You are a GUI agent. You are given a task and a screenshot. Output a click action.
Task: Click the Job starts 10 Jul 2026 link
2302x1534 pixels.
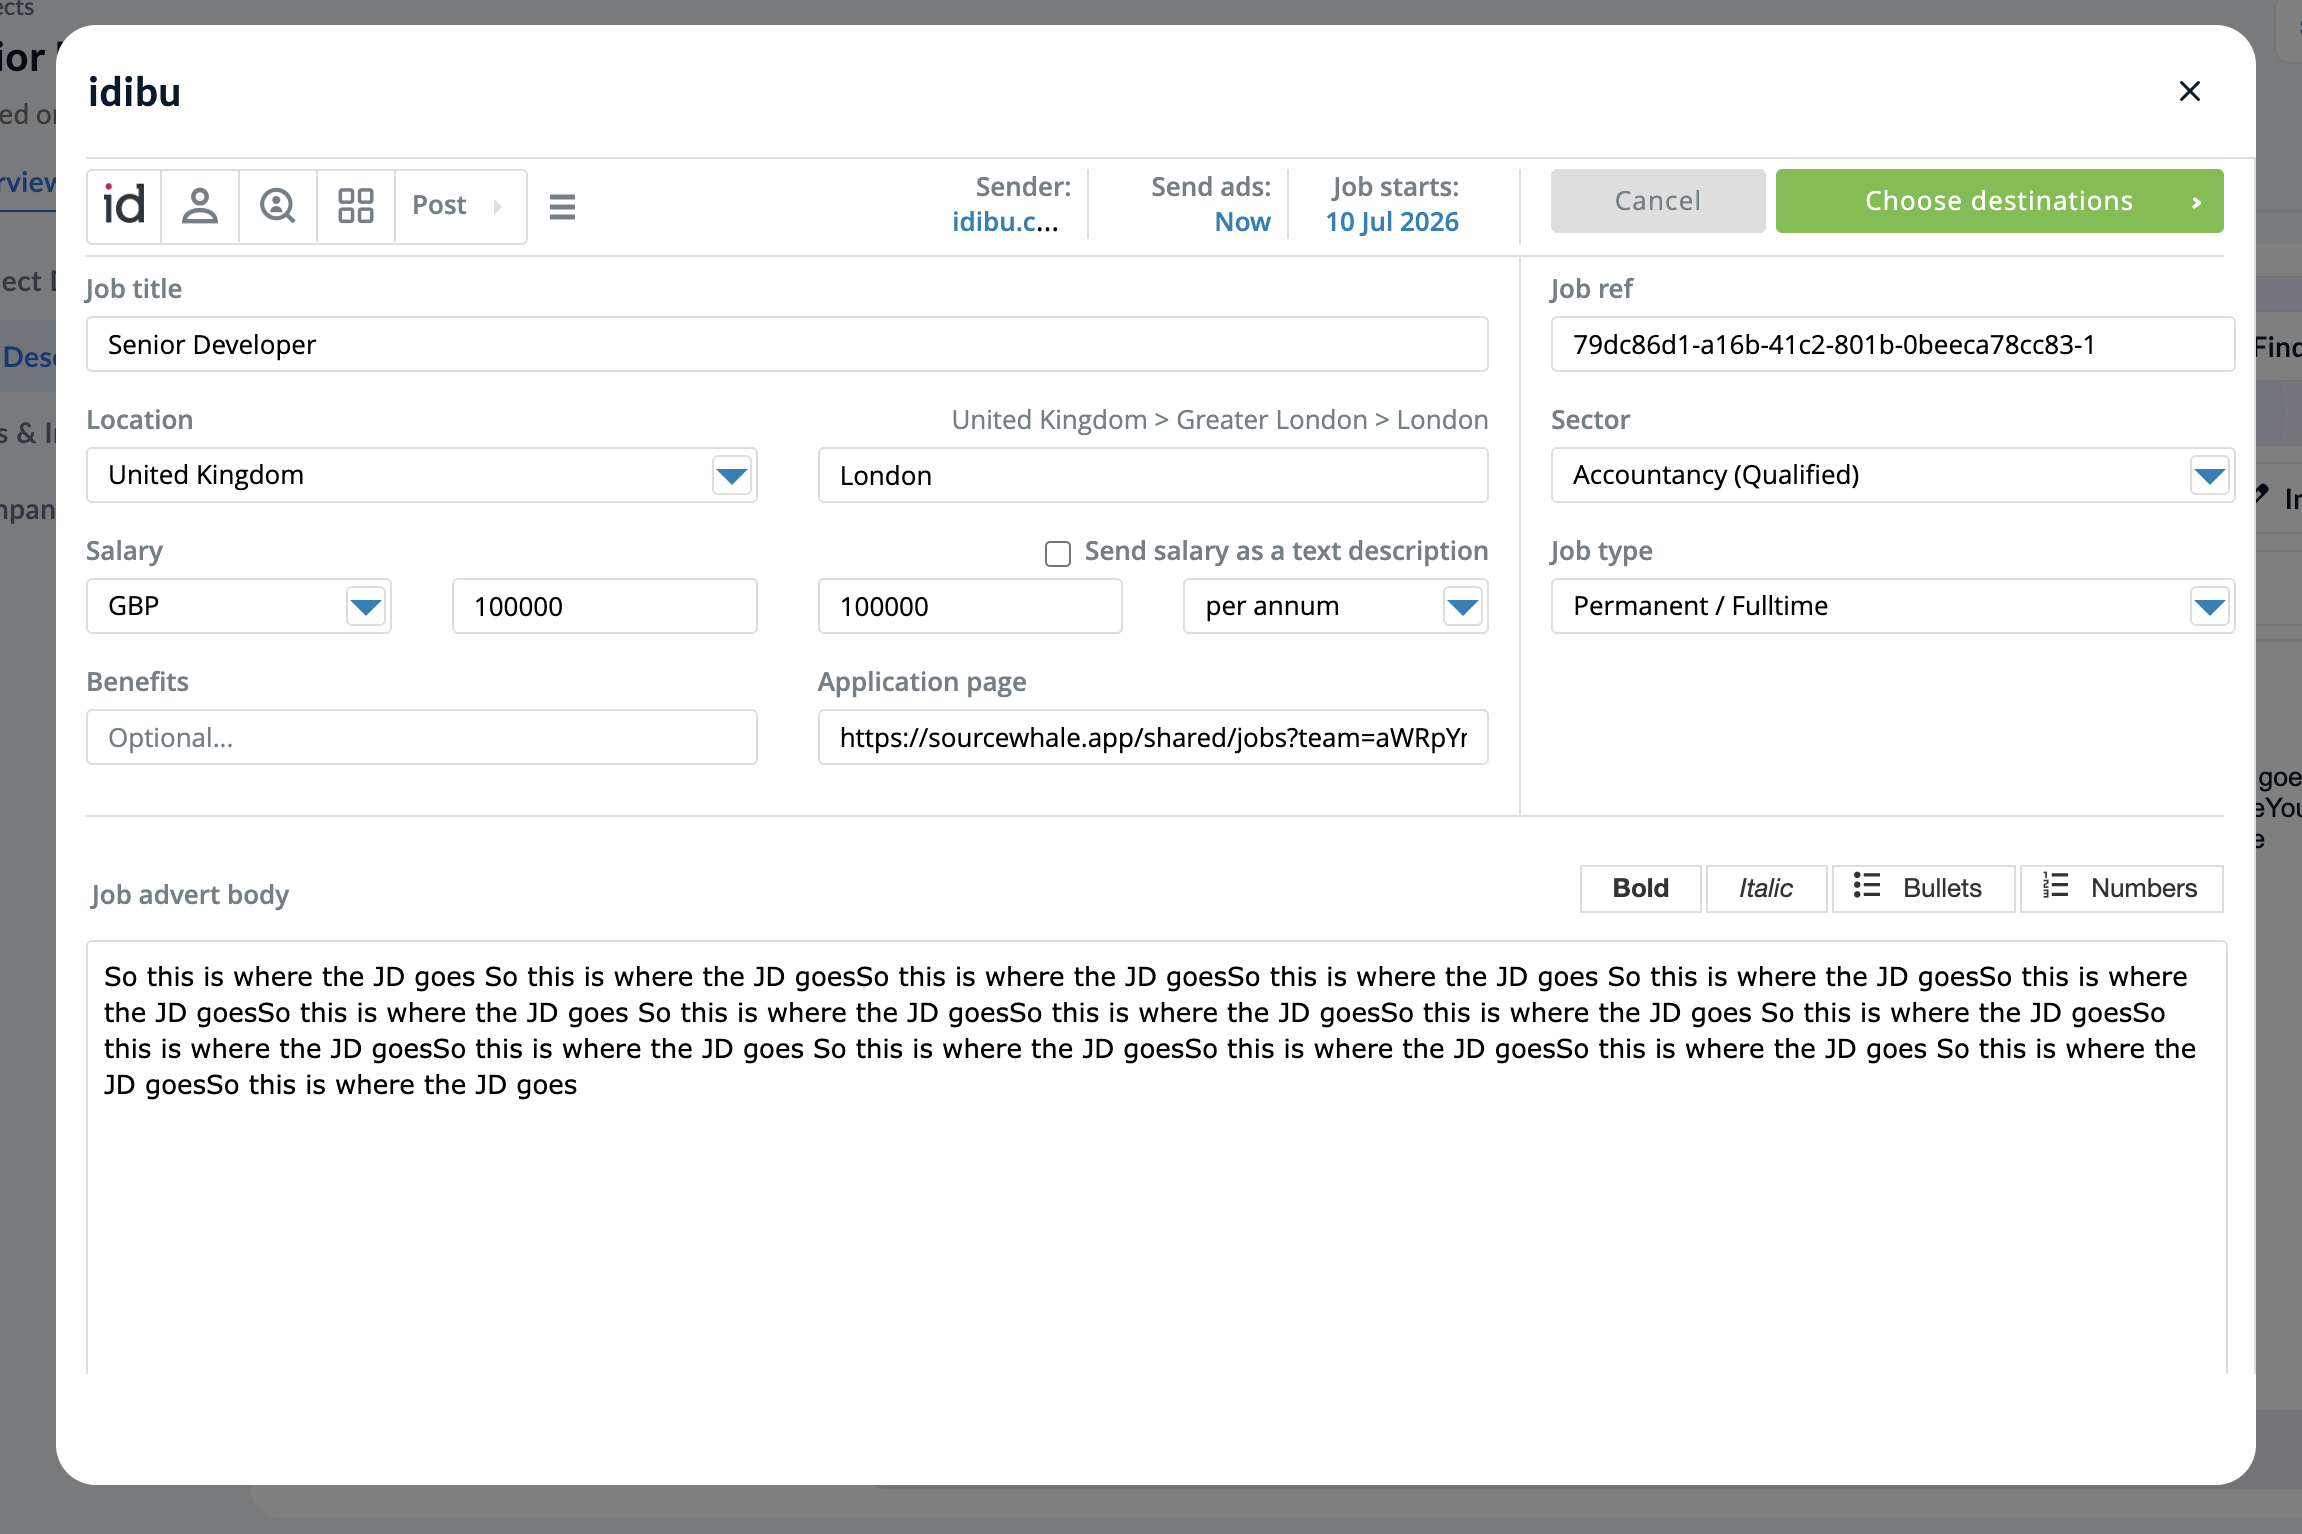(1392, 222)
